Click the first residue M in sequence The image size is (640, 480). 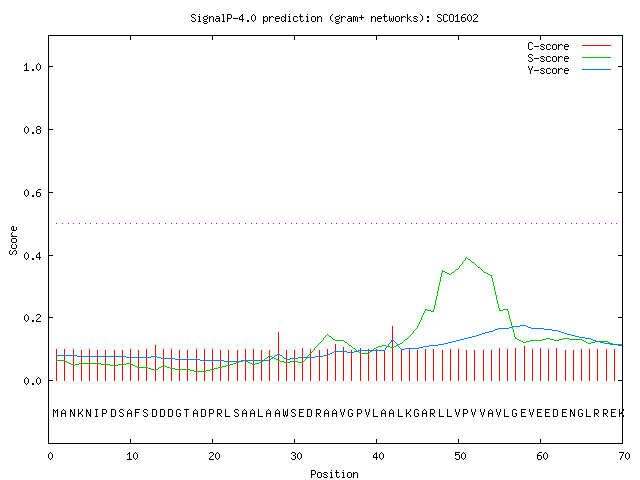56,413
